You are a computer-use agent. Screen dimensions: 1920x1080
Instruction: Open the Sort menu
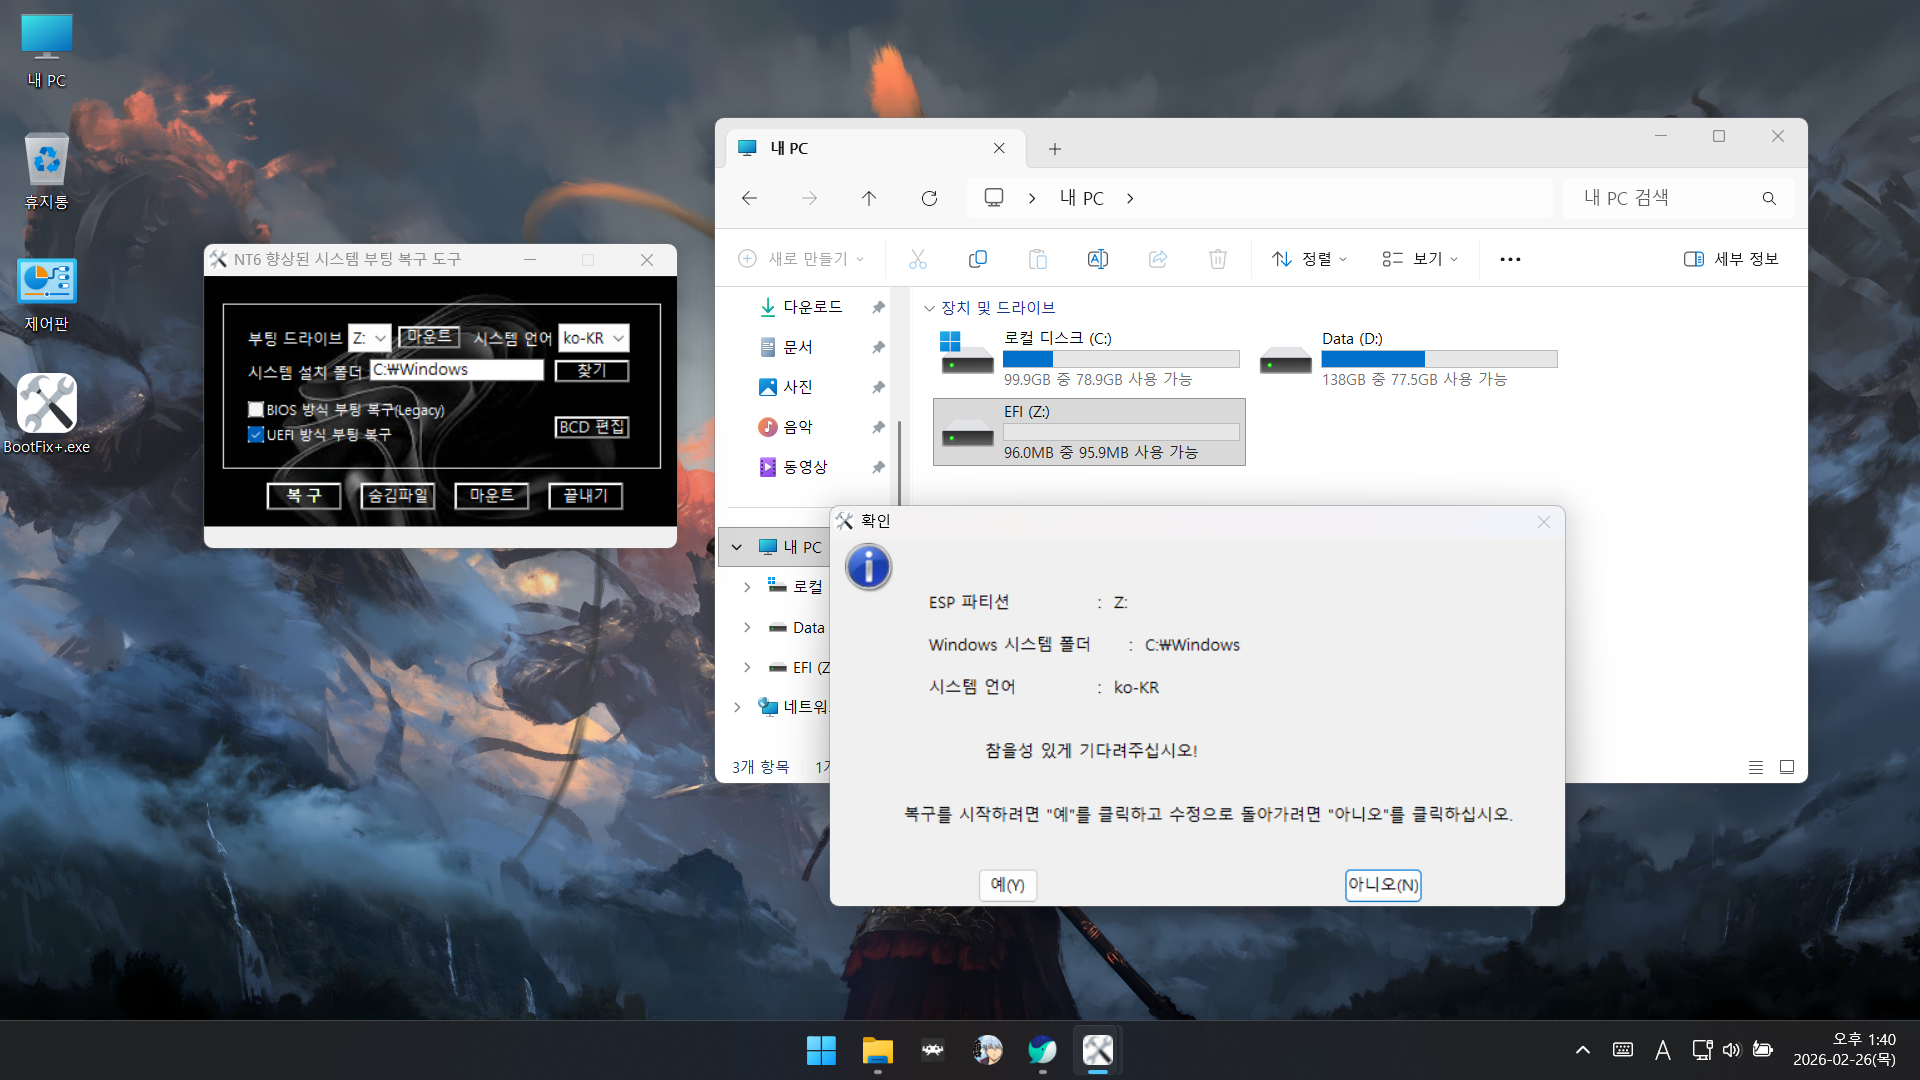1309,259
